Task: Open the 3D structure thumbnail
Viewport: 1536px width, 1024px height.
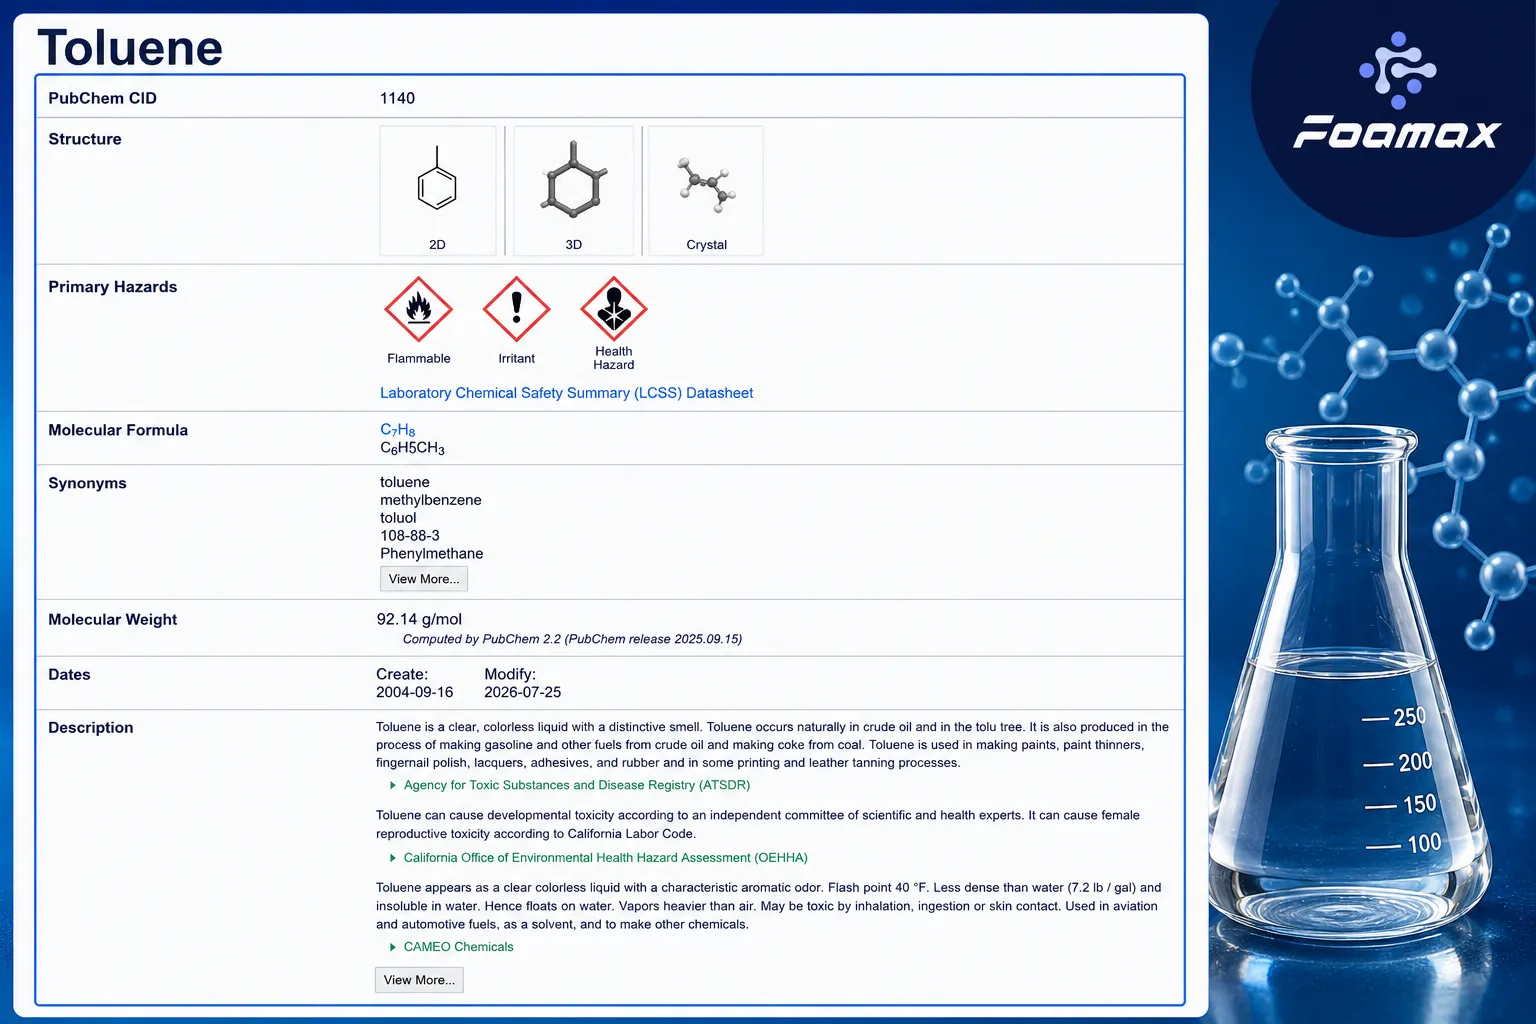Action: (574, 191)
